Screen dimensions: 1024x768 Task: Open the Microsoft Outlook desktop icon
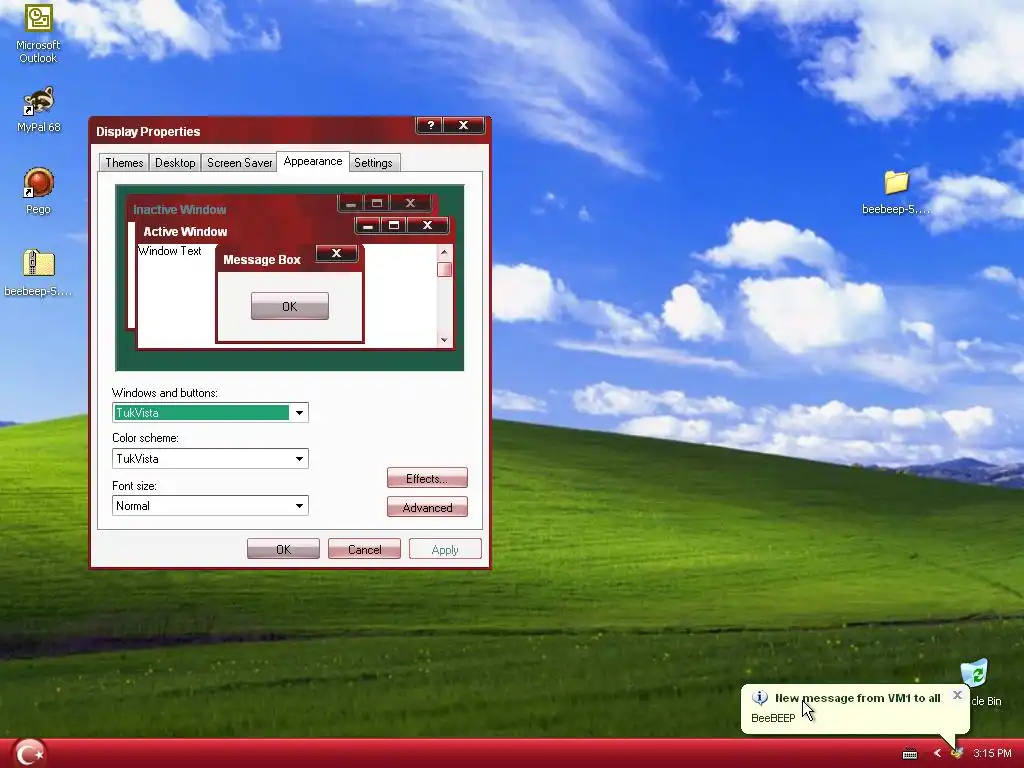[39, 33]
